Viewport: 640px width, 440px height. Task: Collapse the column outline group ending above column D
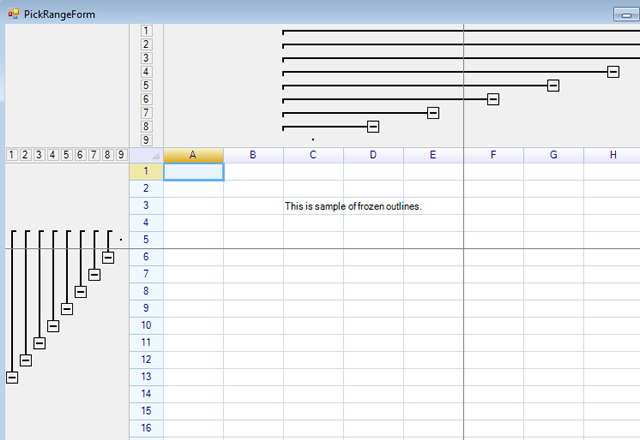coord(373,127)
